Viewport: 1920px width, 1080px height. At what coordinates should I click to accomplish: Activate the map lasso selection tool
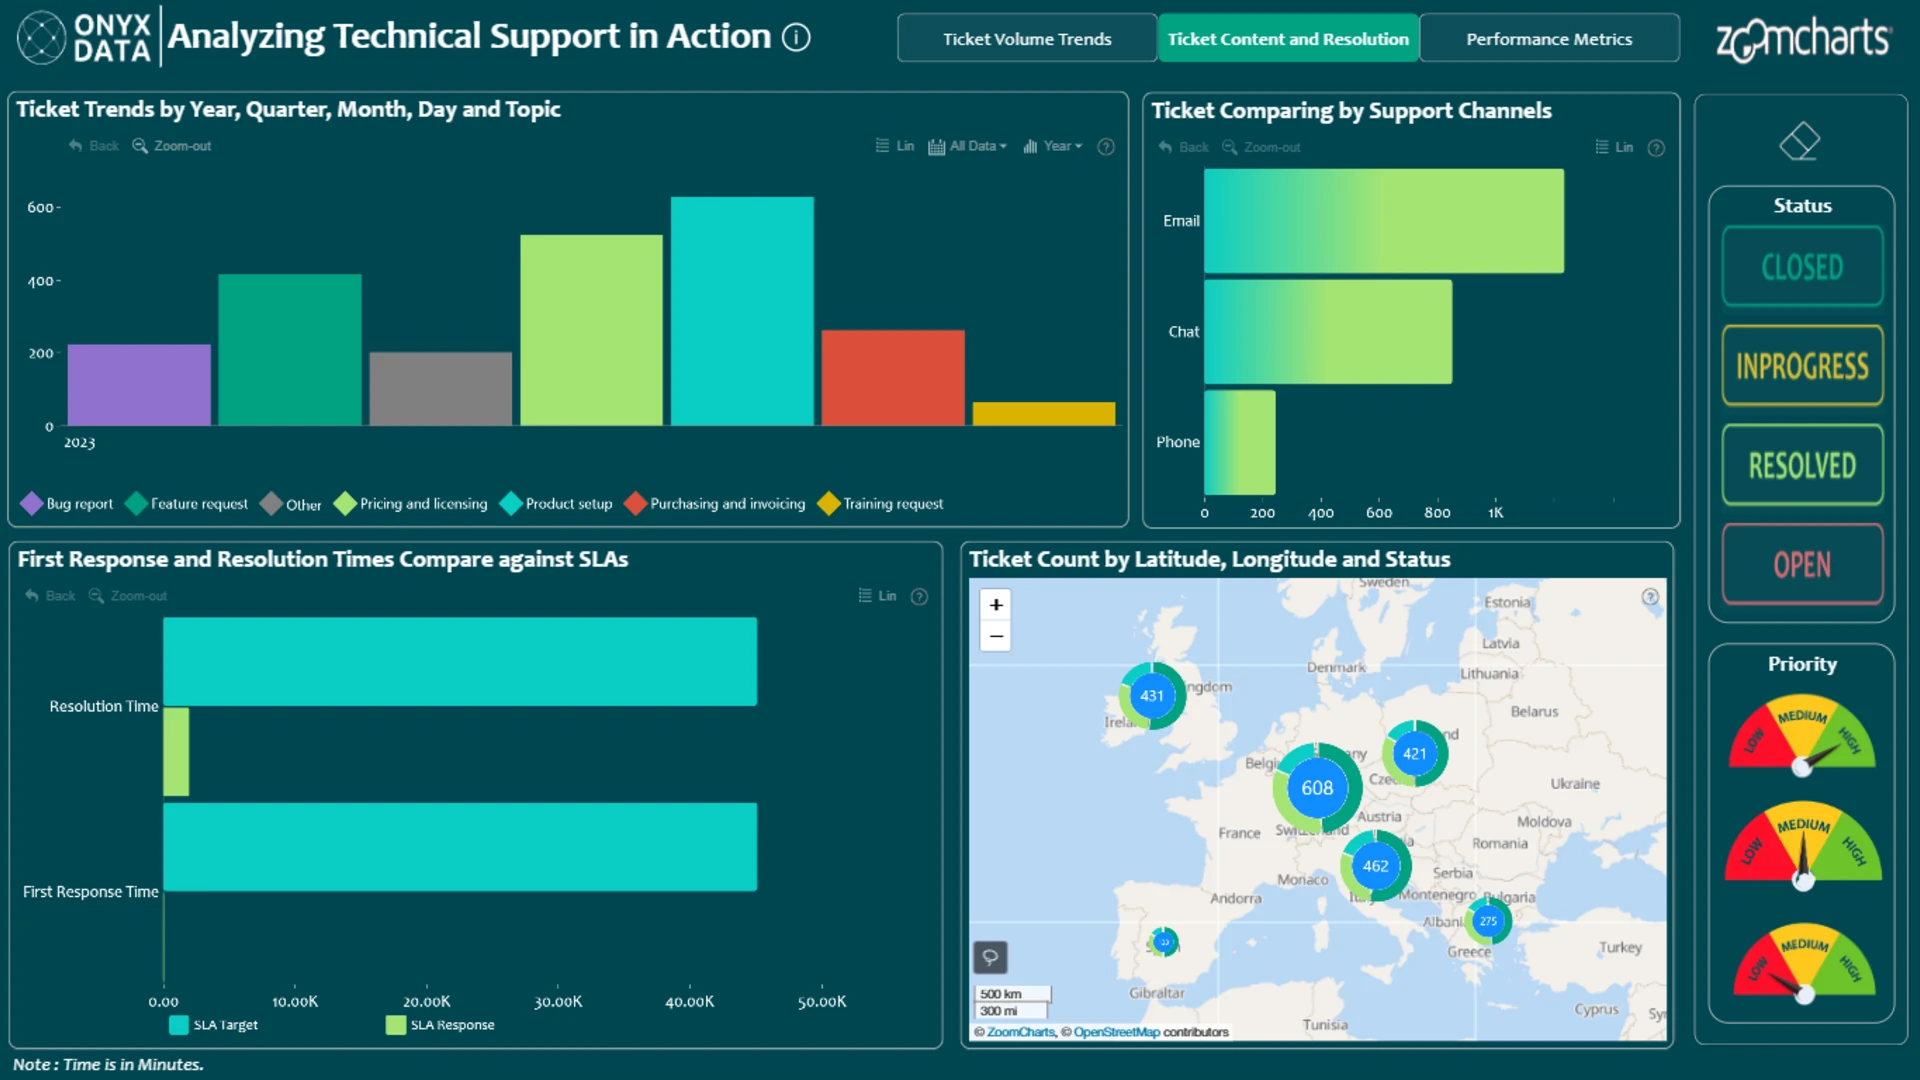990,957
